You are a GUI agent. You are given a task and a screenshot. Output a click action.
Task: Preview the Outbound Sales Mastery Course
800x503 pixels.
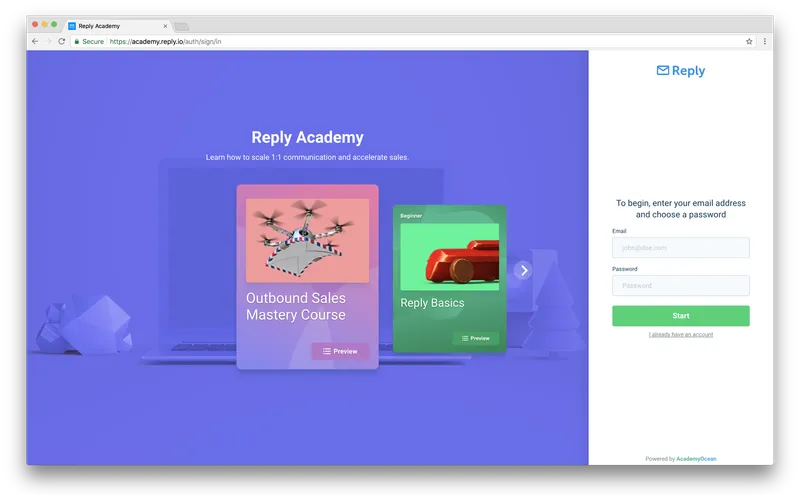pyautogui.click(x=340, y=351)
